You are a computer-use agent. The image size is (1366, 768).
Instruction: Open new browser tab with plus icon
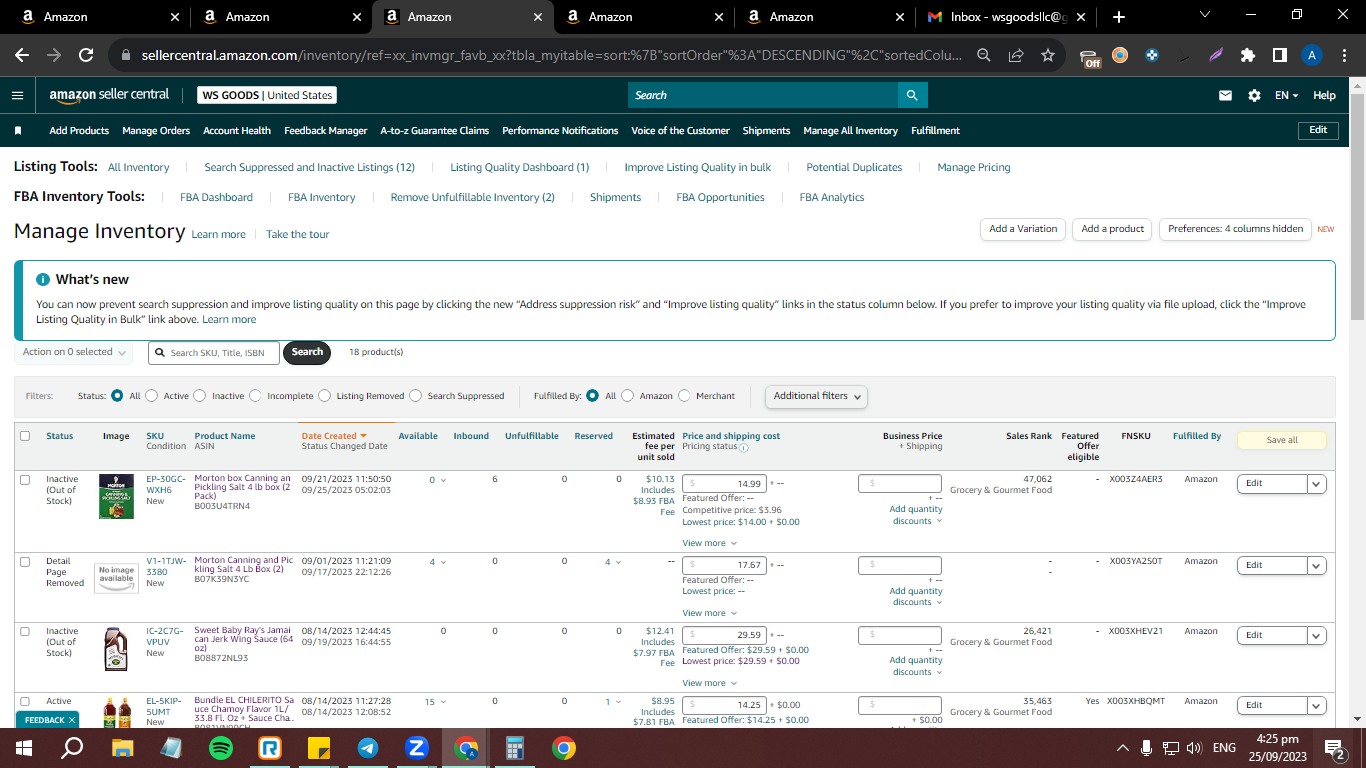point(1118,17)
